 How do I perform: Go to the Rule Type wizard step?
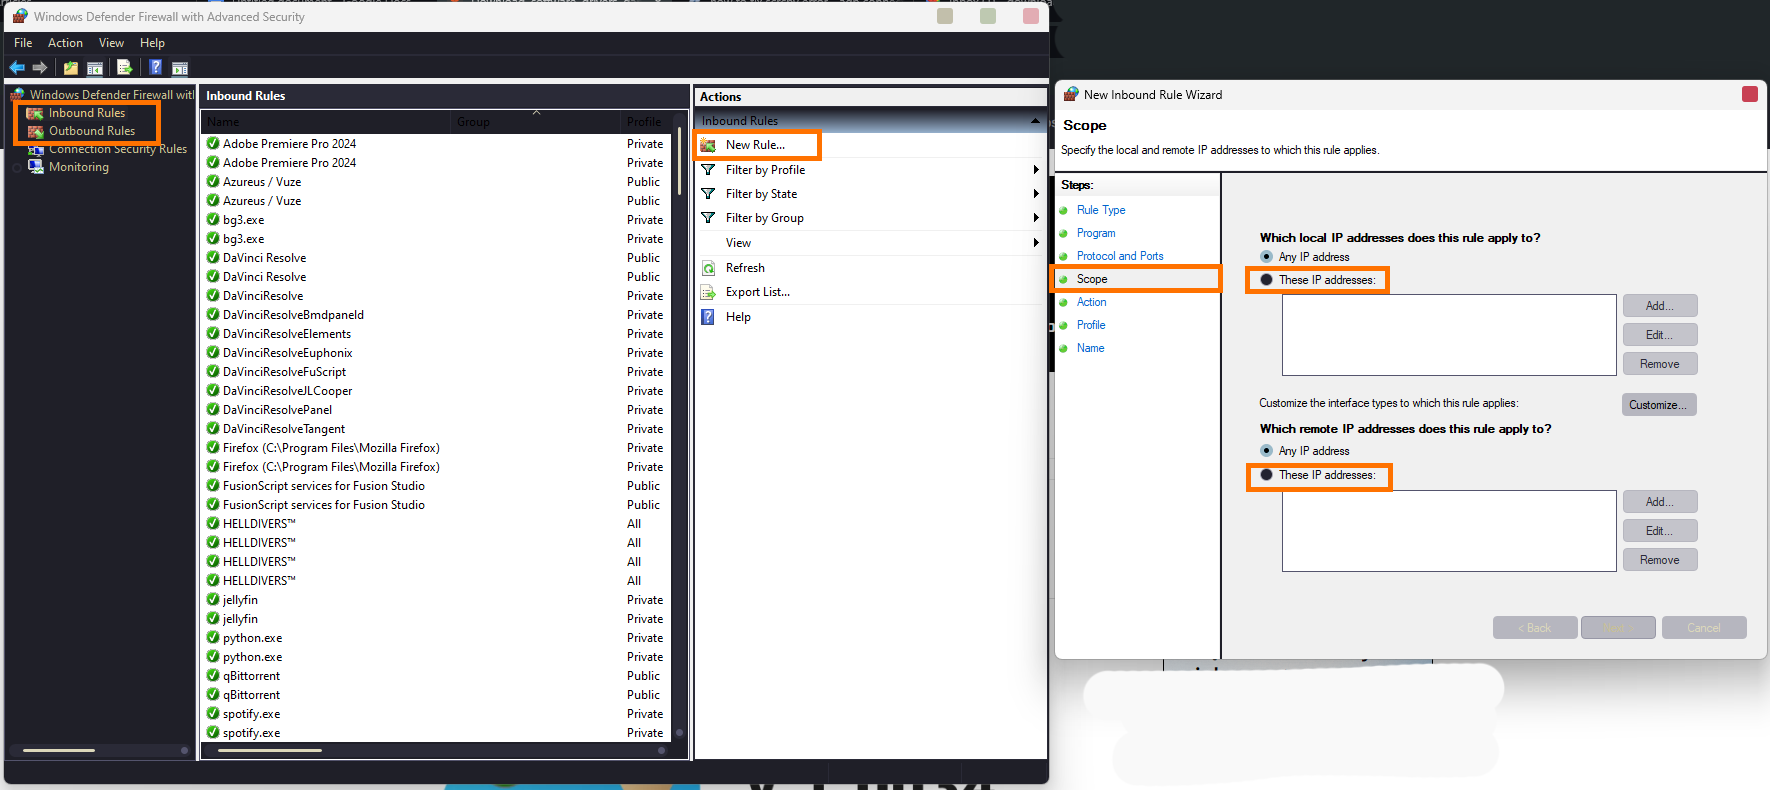(1101, 210)
